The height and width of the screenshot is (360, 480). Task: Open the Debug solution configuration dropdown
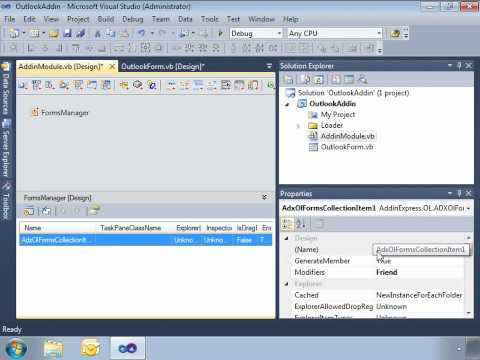[x=279, y=33]
